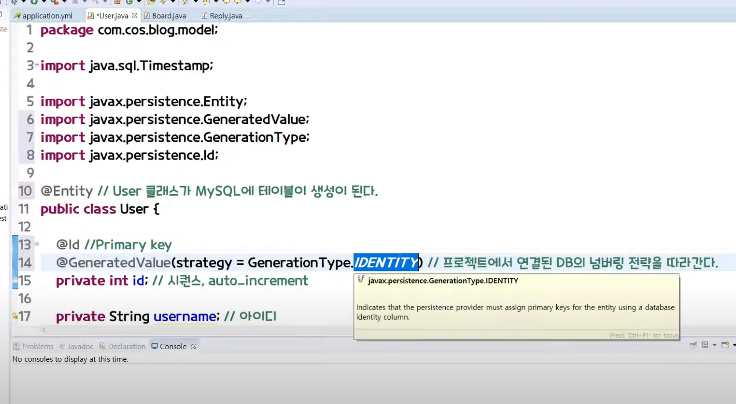Click line number 16 in the gutter
736x404 pixels.
pos(25,298)
